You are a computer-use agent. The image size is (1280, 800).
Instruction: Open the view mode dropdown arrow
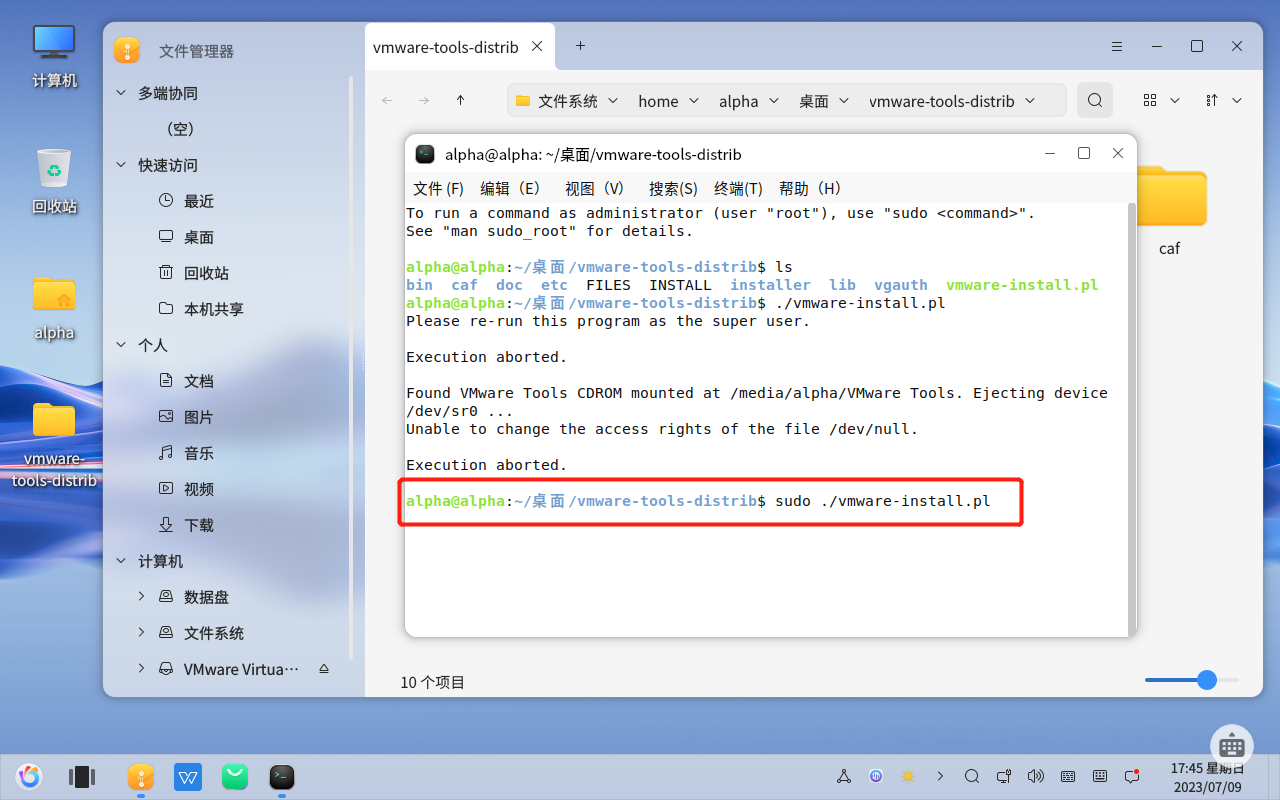pos(1175,100)
